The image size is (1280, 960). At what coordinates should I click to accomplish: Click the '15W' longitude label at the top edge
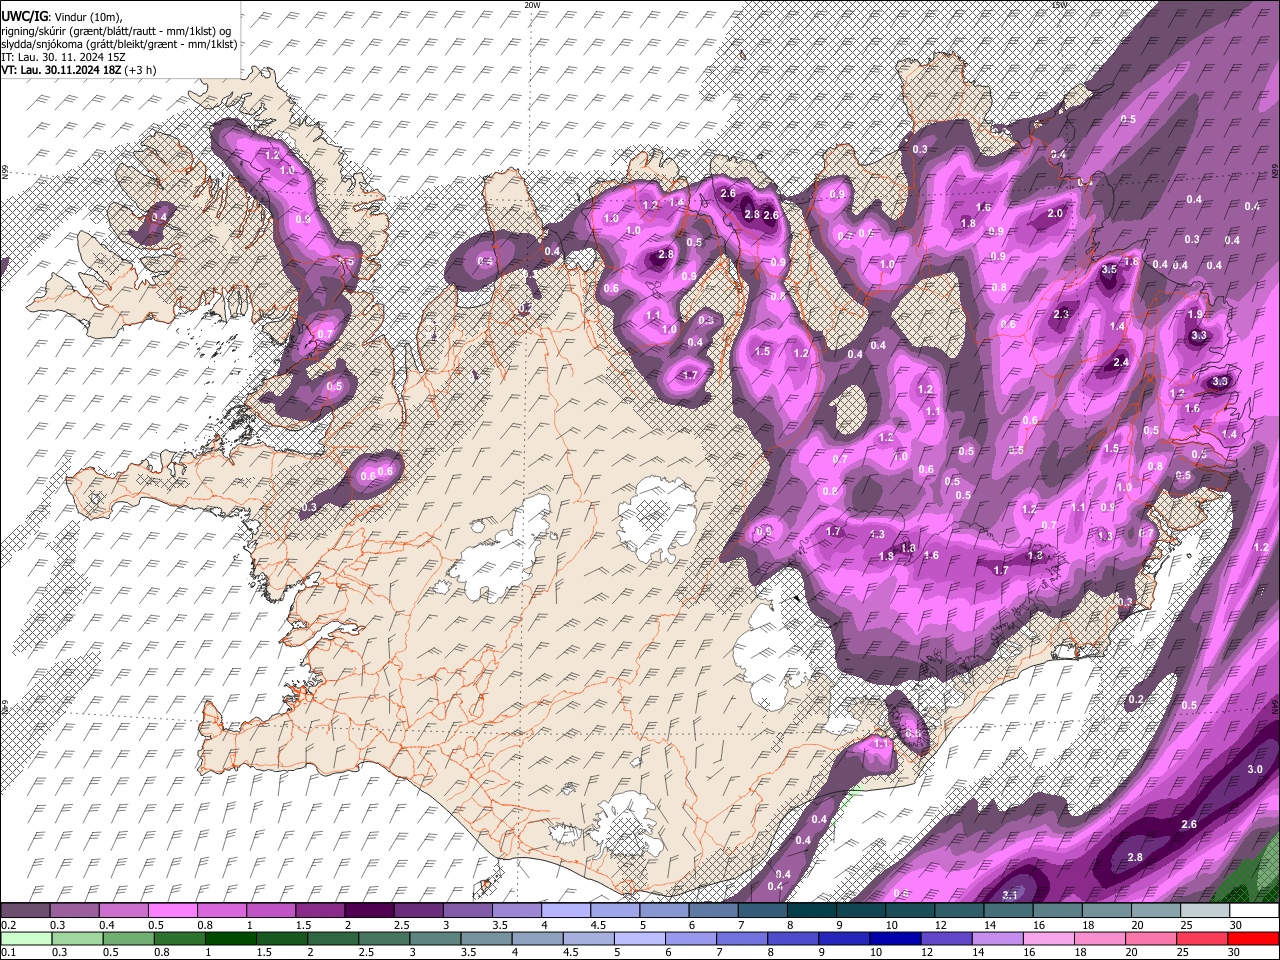(1059, 5)
